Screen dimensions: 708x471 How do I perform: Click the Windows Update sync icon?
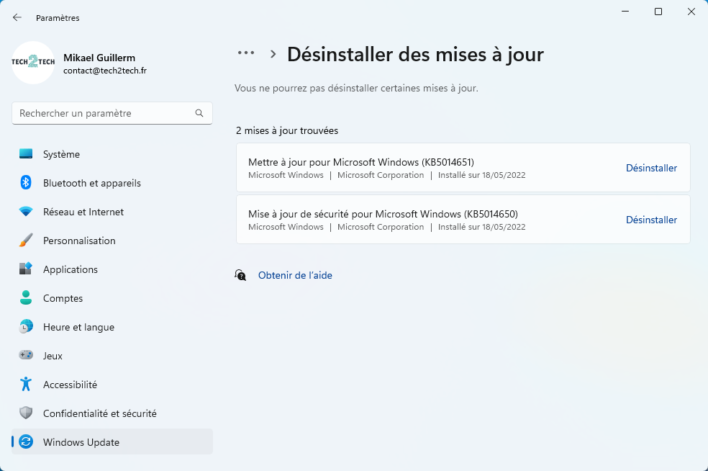[x=26, y=442]
